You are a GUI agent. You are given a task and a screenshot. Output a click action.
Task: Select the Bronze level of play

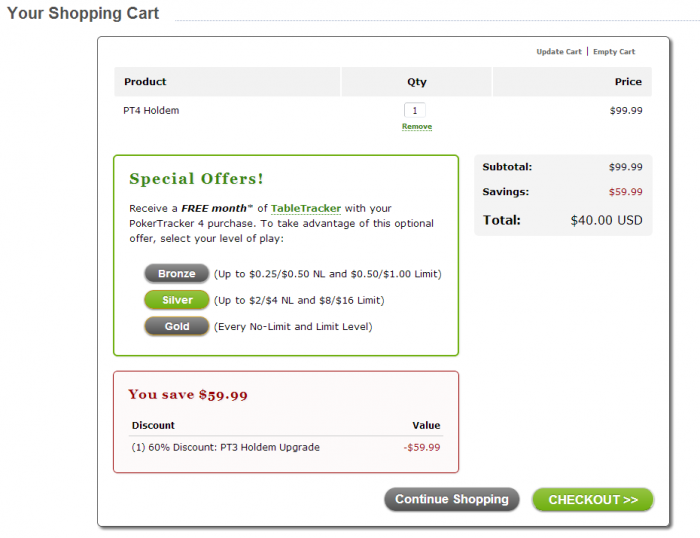(x=177, y=273)
